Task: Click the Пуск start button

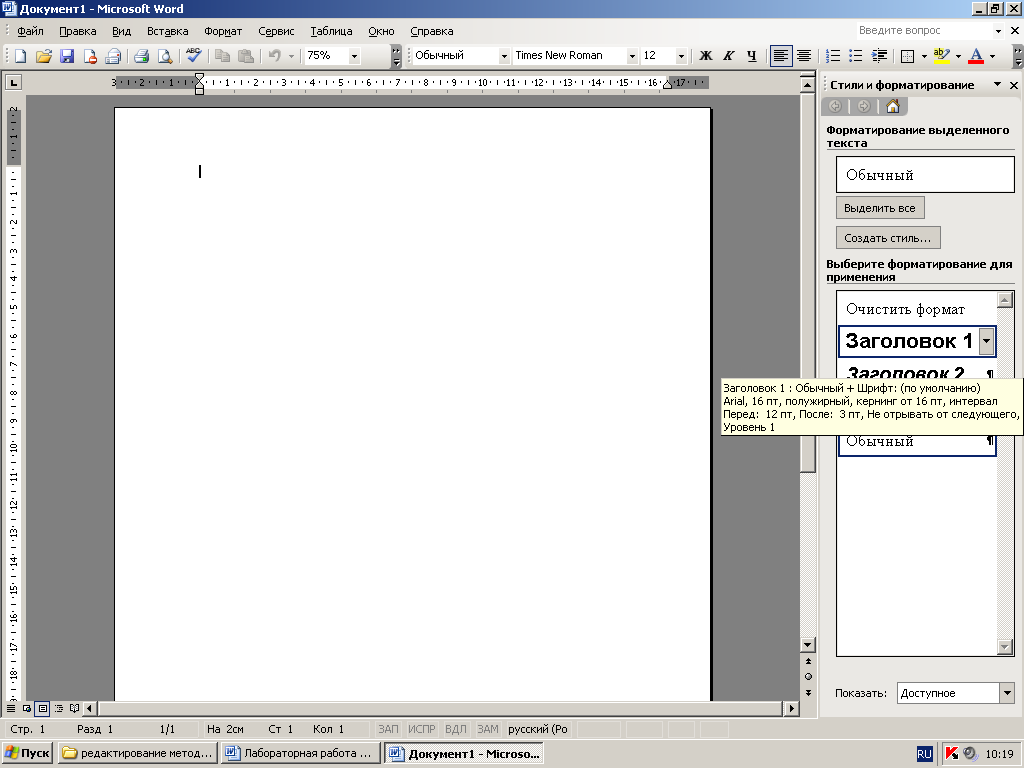Action: 27,753
